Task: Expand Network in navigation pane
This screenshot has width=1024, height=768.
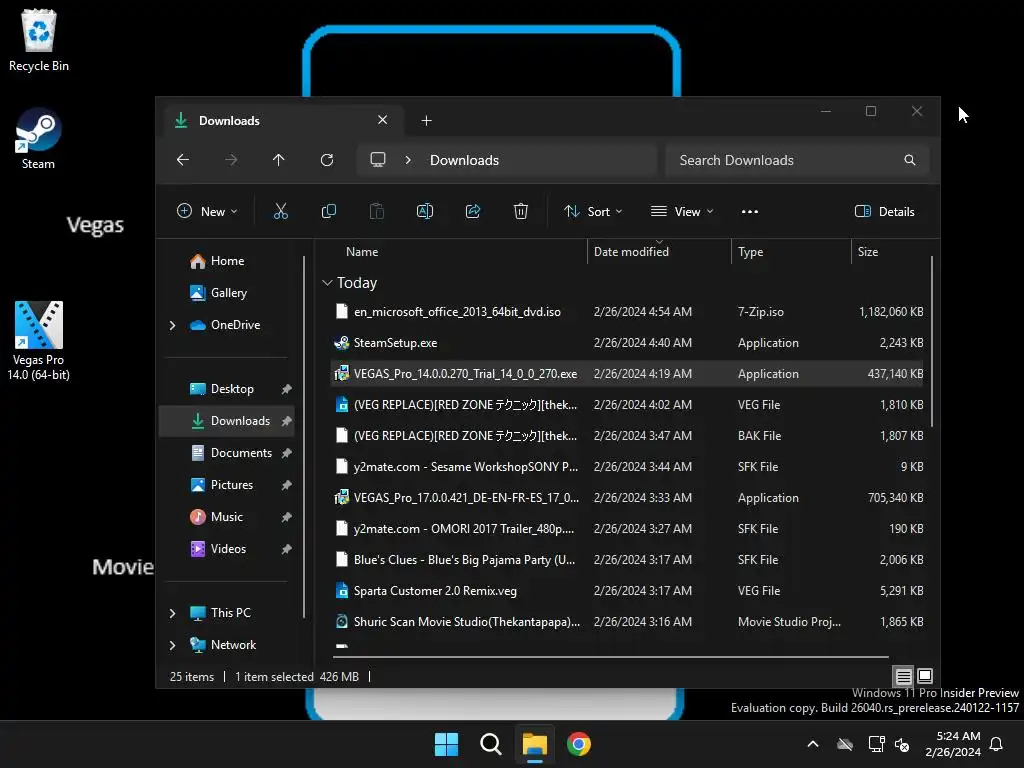Action: [172, 645]
